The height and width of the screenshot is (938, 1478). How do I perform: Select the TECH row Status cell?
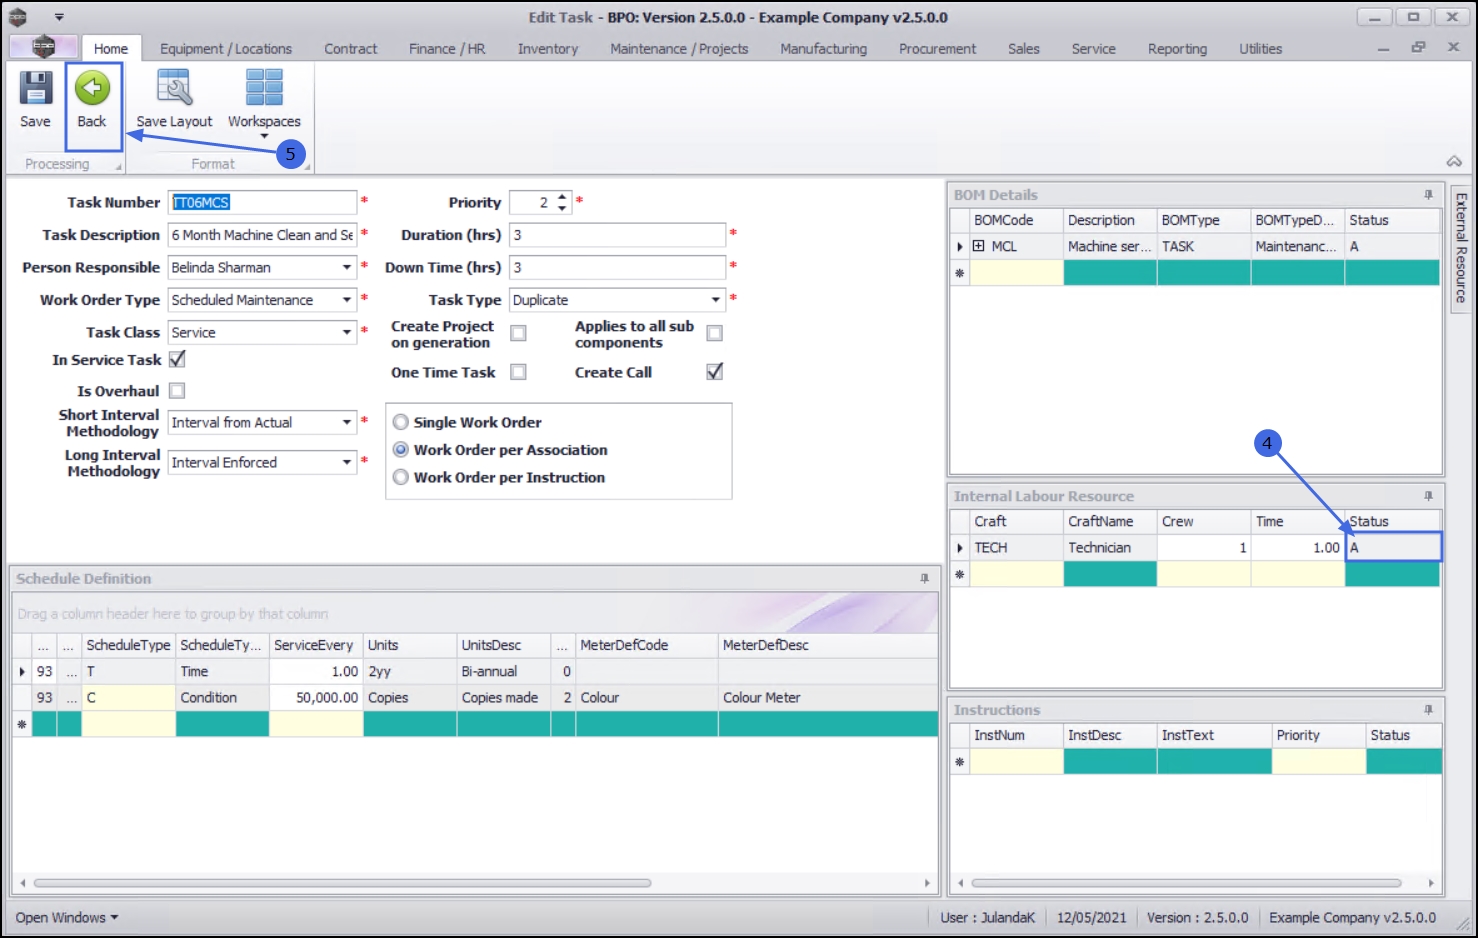click(1393, 547)
